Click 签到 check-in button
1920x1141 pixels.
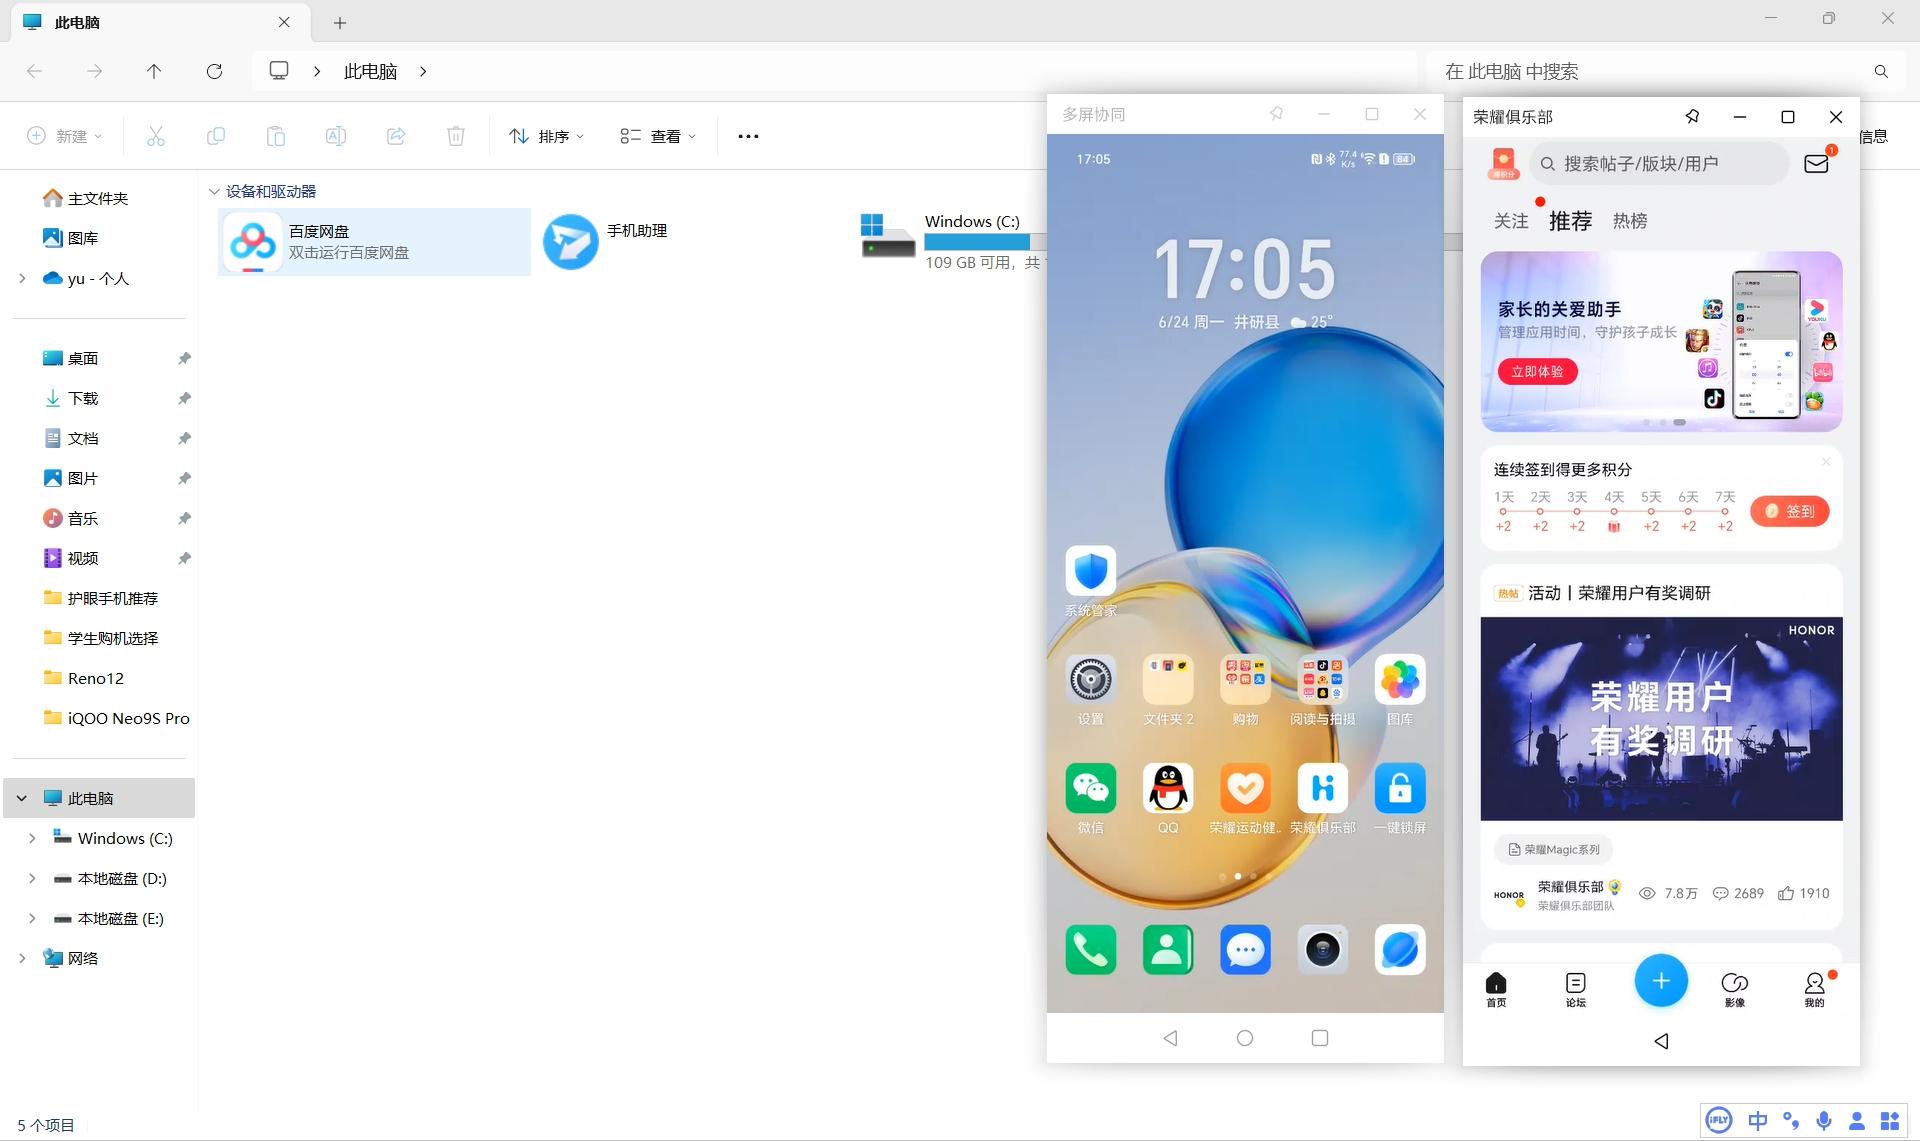1789,511
